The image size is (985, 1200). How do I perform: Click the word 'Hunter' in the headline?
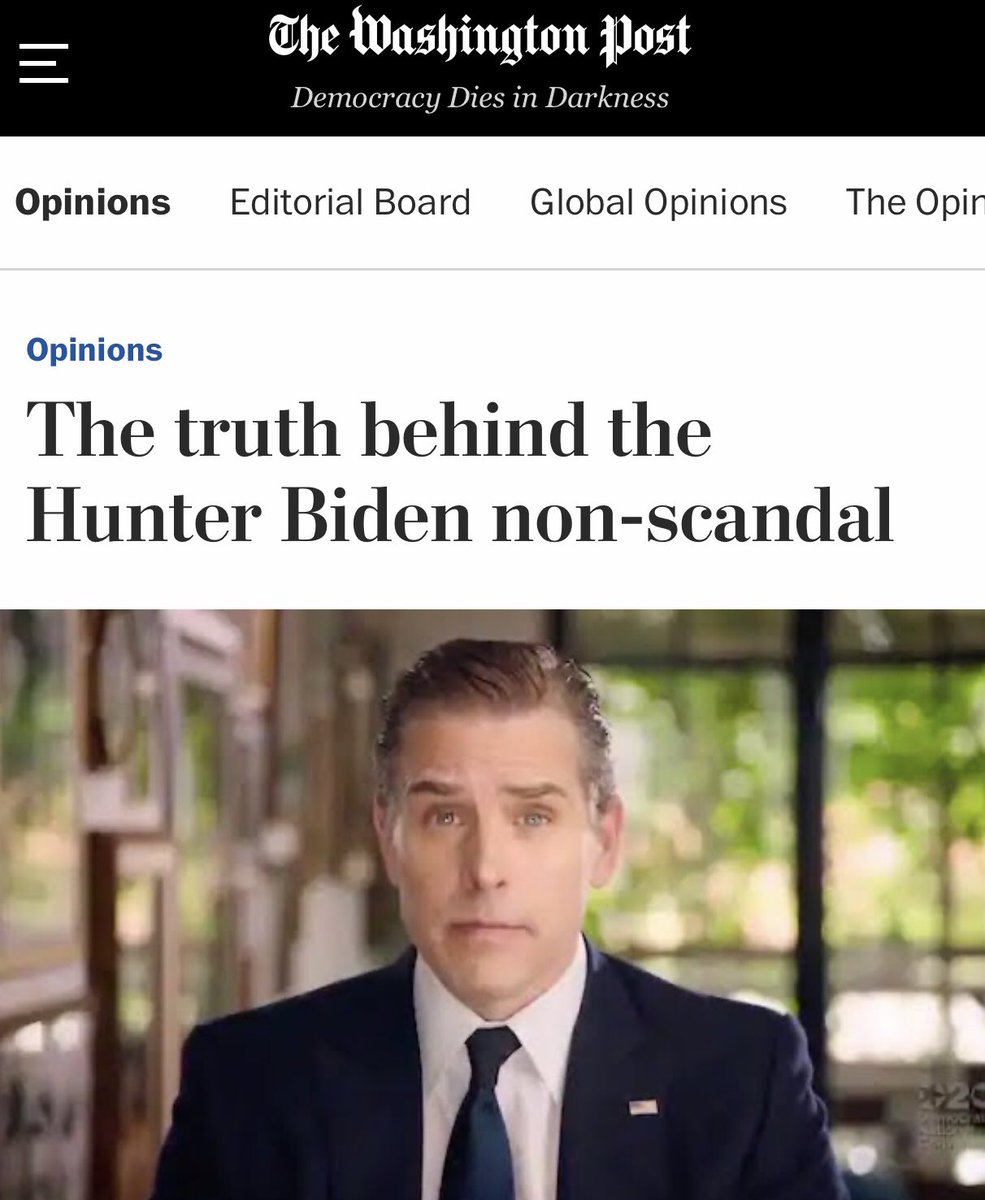[x=146, y=517]
